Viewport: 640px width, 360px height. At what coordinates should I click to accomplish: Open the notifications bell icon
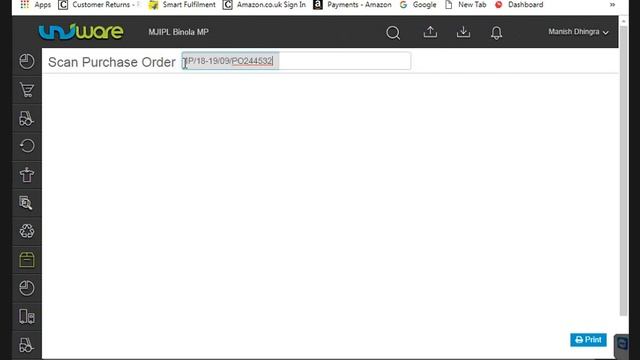(496, 33)
